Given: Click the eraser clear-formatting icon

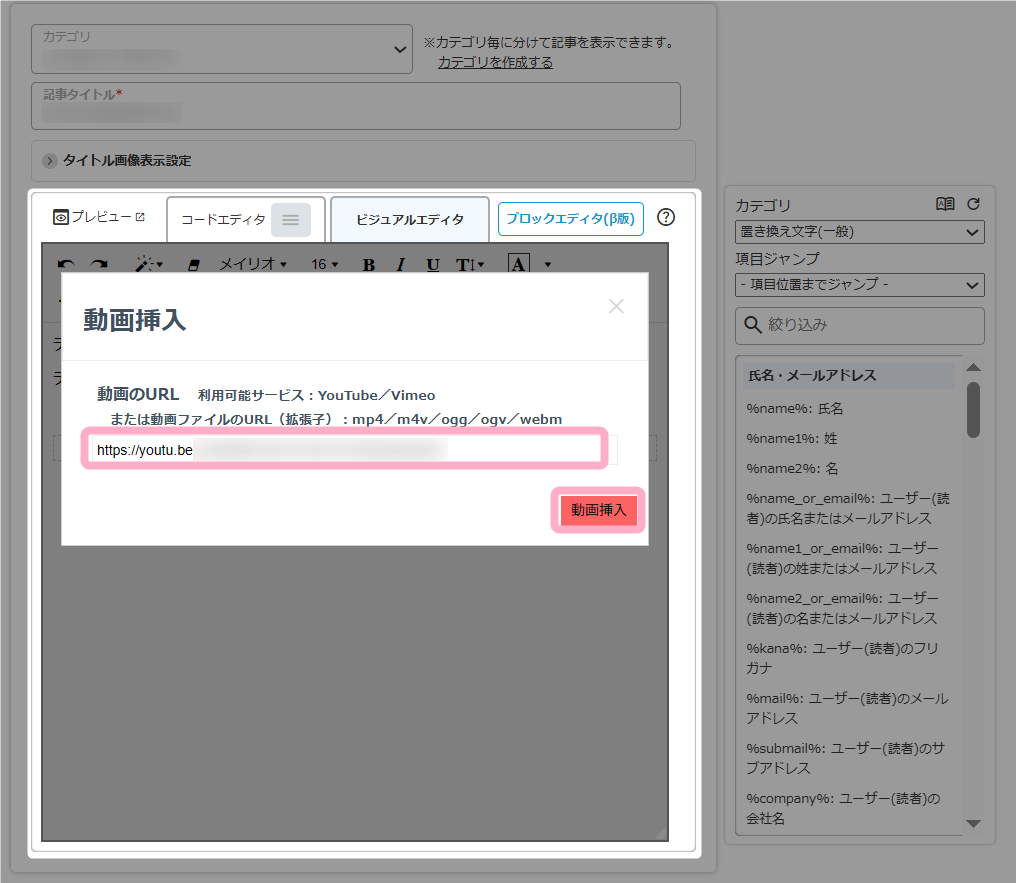Looking at the screenshot, I should [194, 265].
